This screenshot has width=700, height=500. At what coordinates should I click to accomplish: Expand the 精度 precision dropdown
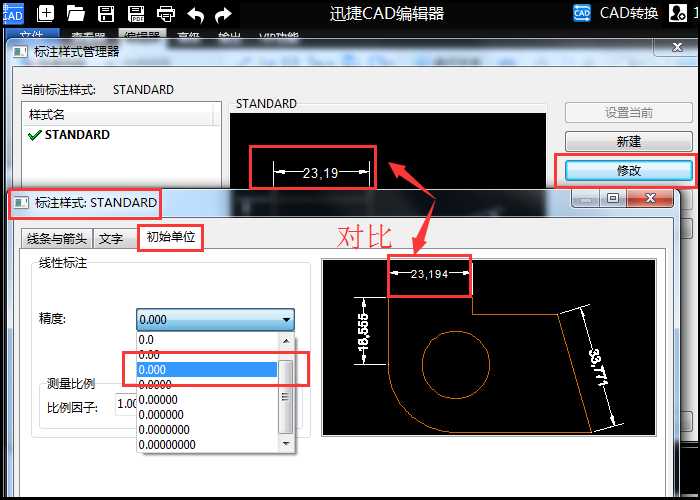click(215, 320)
